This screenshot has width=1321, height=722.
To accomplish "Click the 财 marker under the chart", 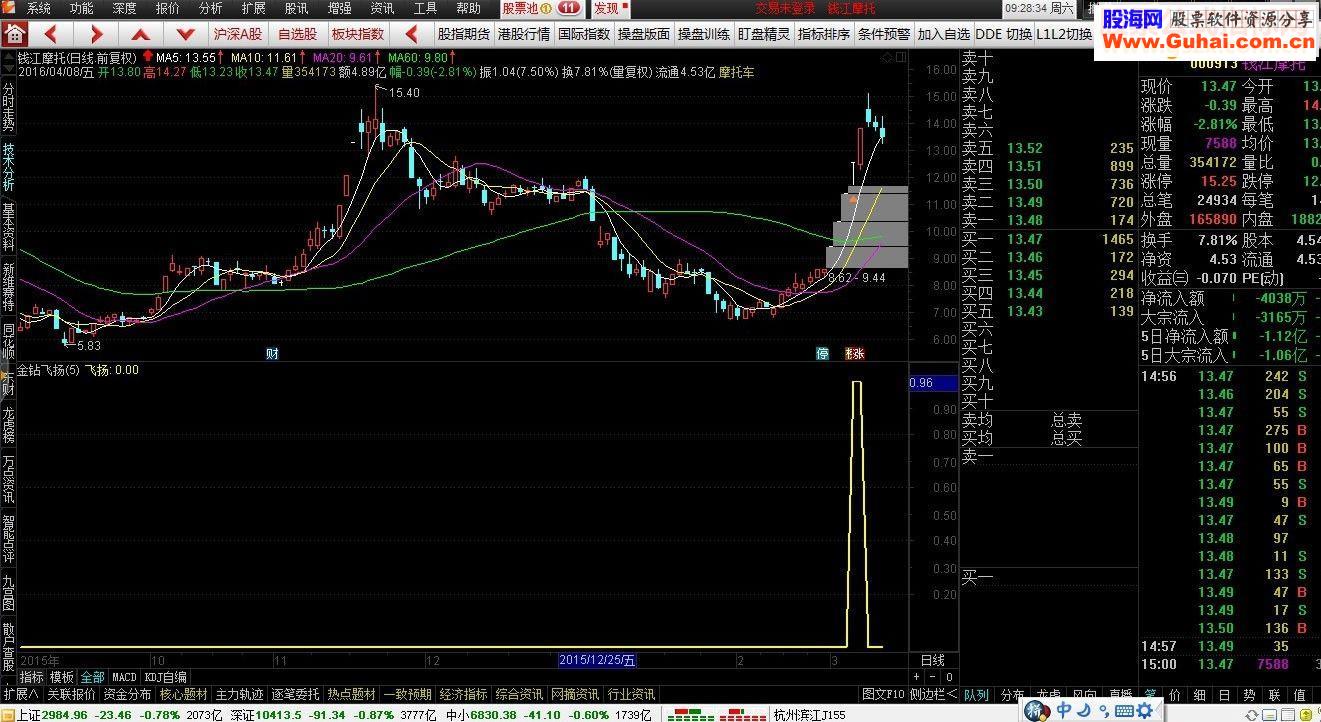I will (272, 353).
